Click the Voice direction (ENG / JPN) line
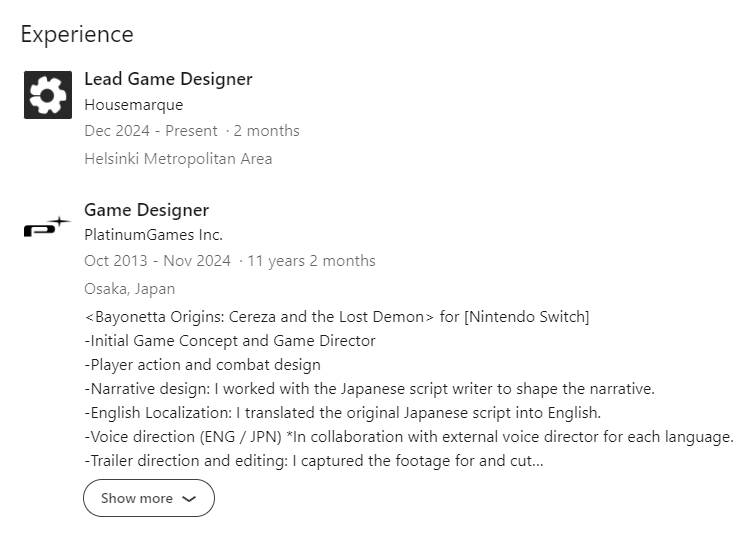 coord(409,437)
